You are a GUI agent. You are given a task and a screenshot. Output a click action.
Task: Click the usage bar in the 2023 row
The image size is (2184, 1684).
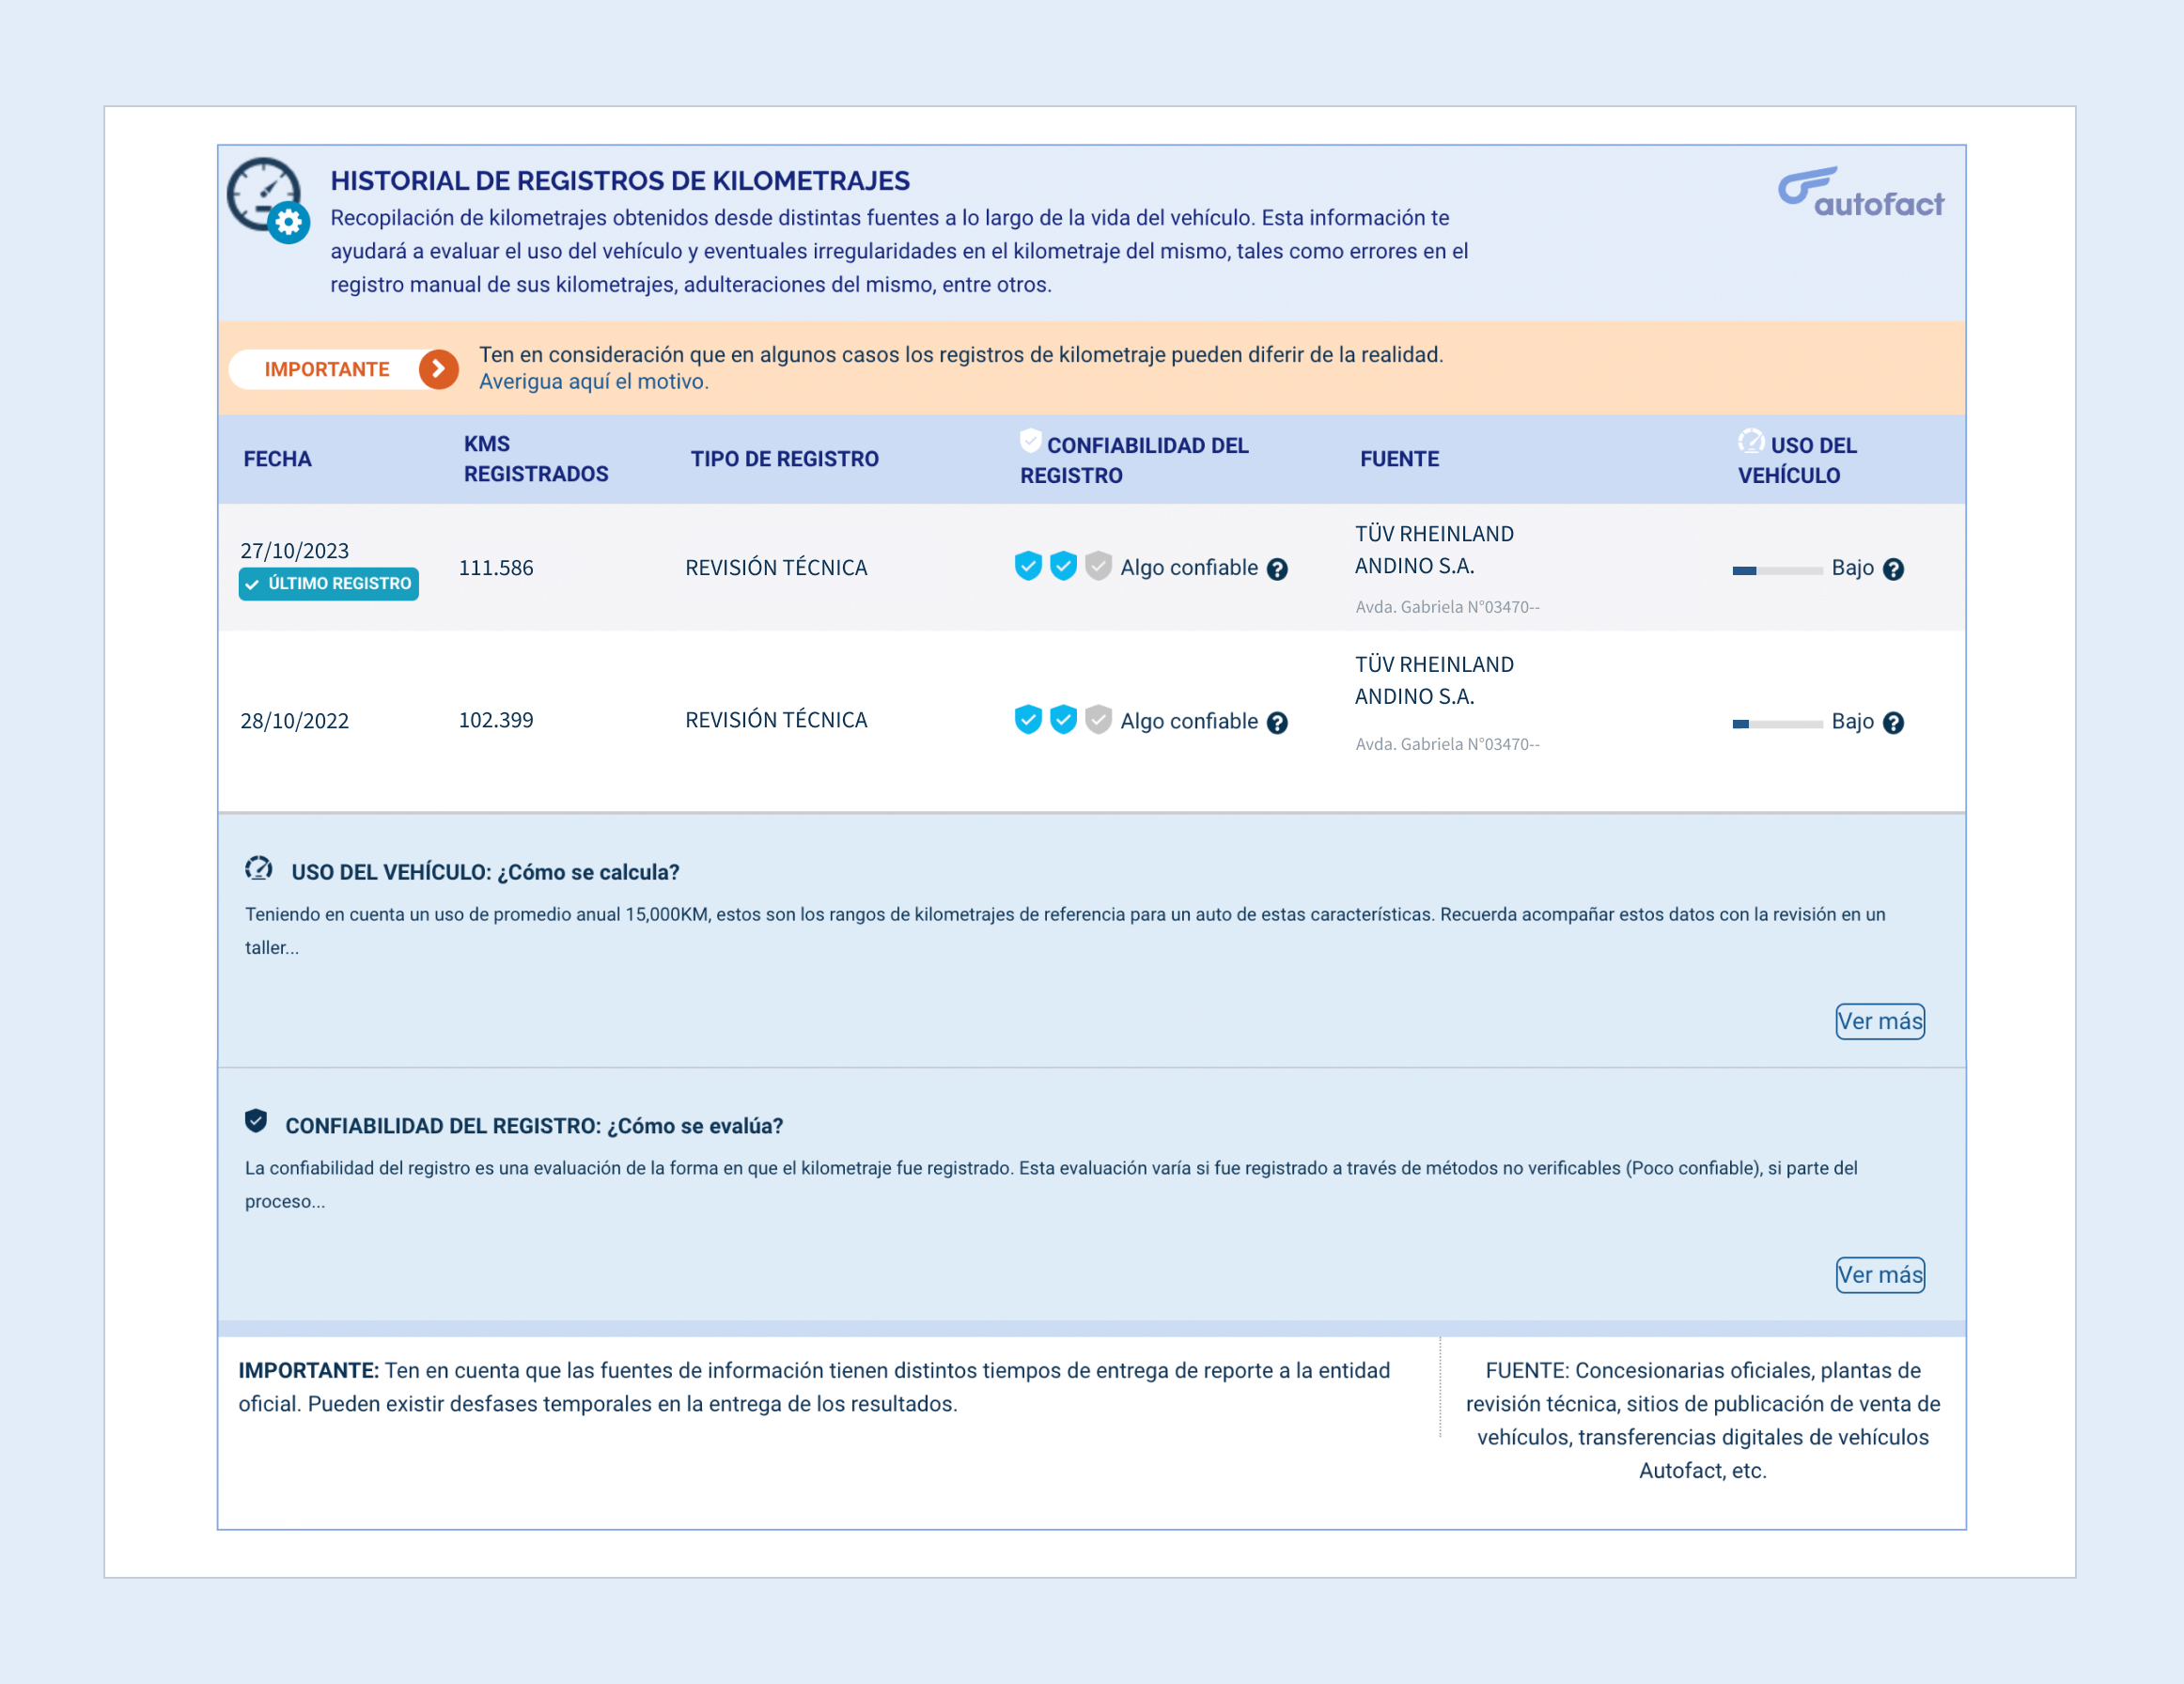1777,570
